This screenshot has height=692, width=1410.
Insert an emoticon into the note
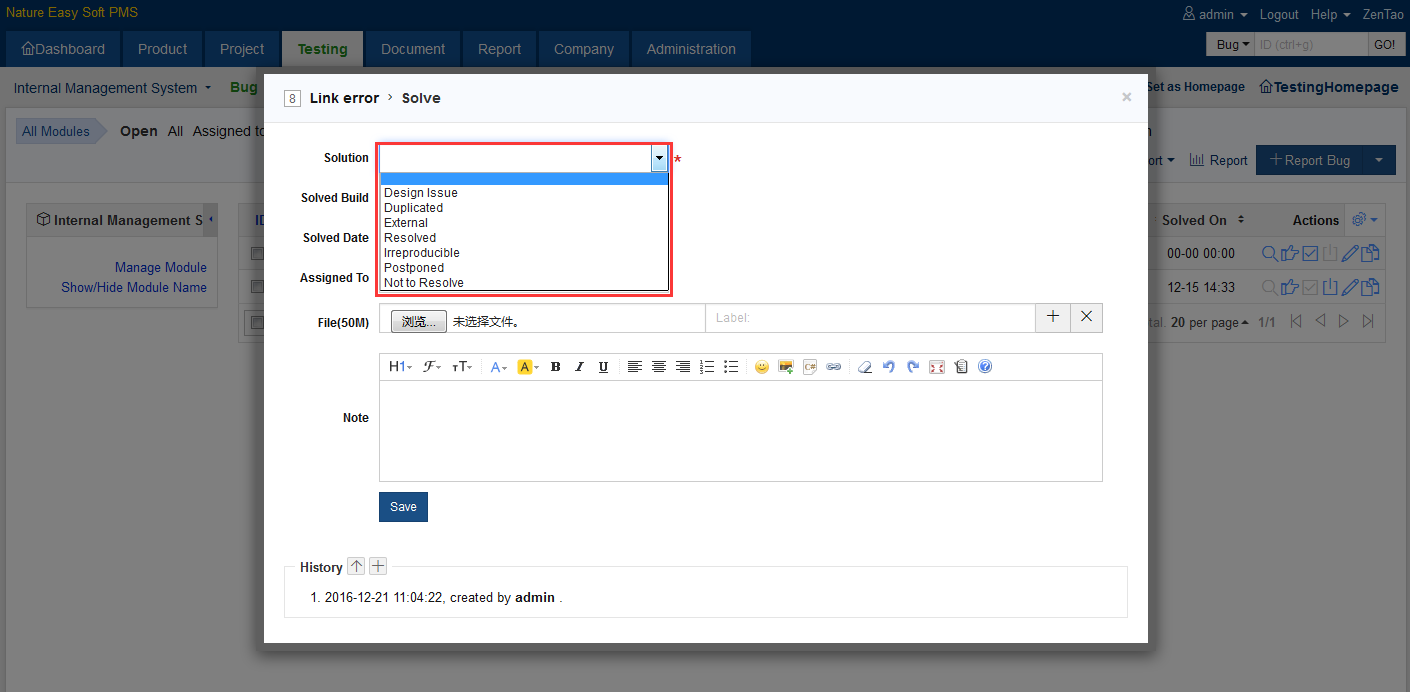tap(762, 367)
